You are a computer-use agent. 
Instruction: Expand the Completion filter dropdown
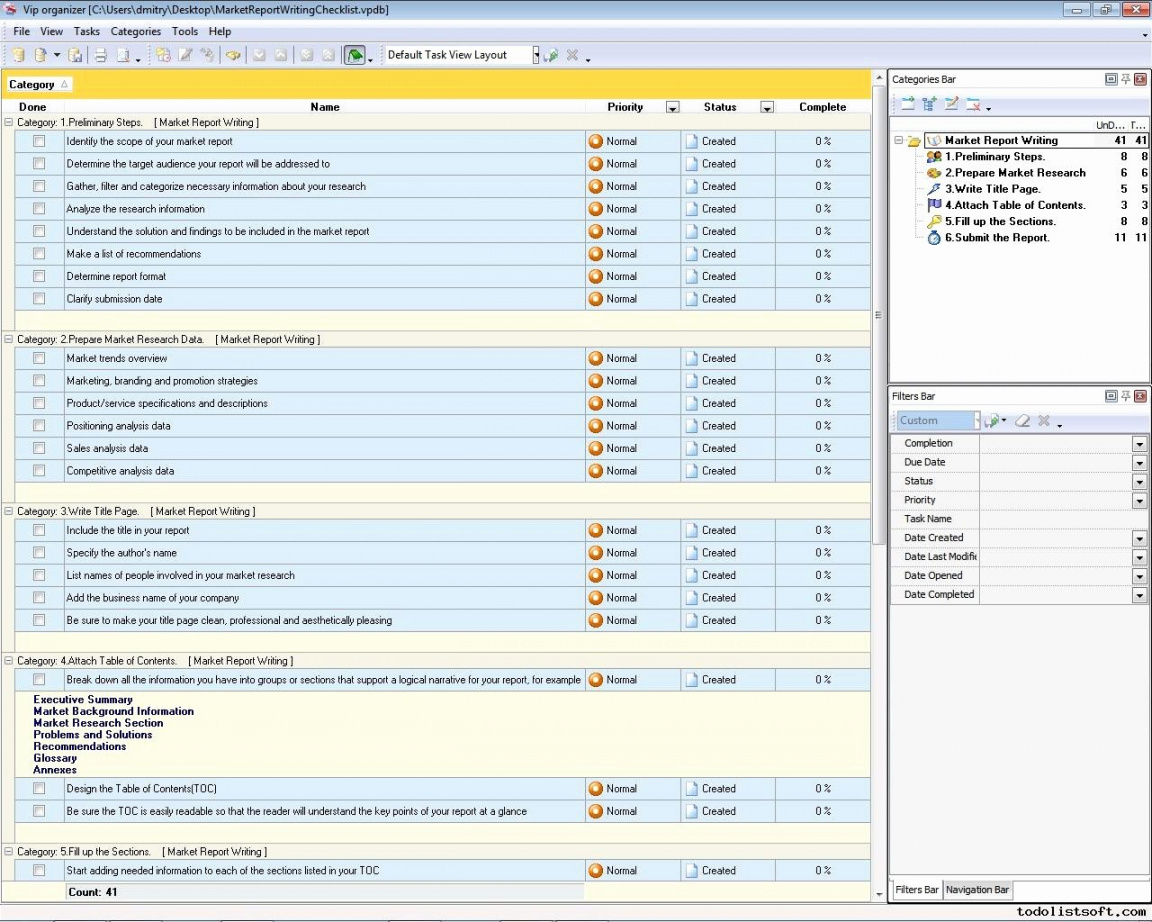click(1139, 444)
